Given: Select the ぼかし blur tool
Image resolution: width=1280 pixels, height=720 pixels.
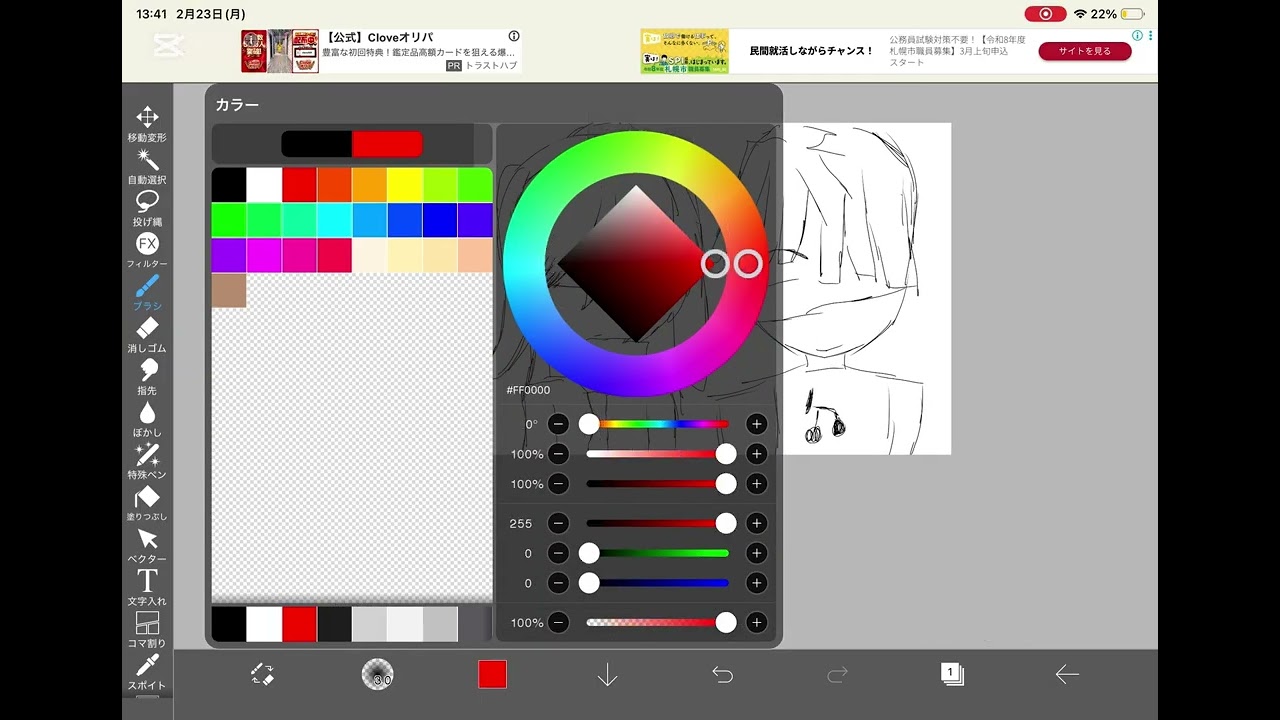Looking at the screenshot, I should coord(147,420).
